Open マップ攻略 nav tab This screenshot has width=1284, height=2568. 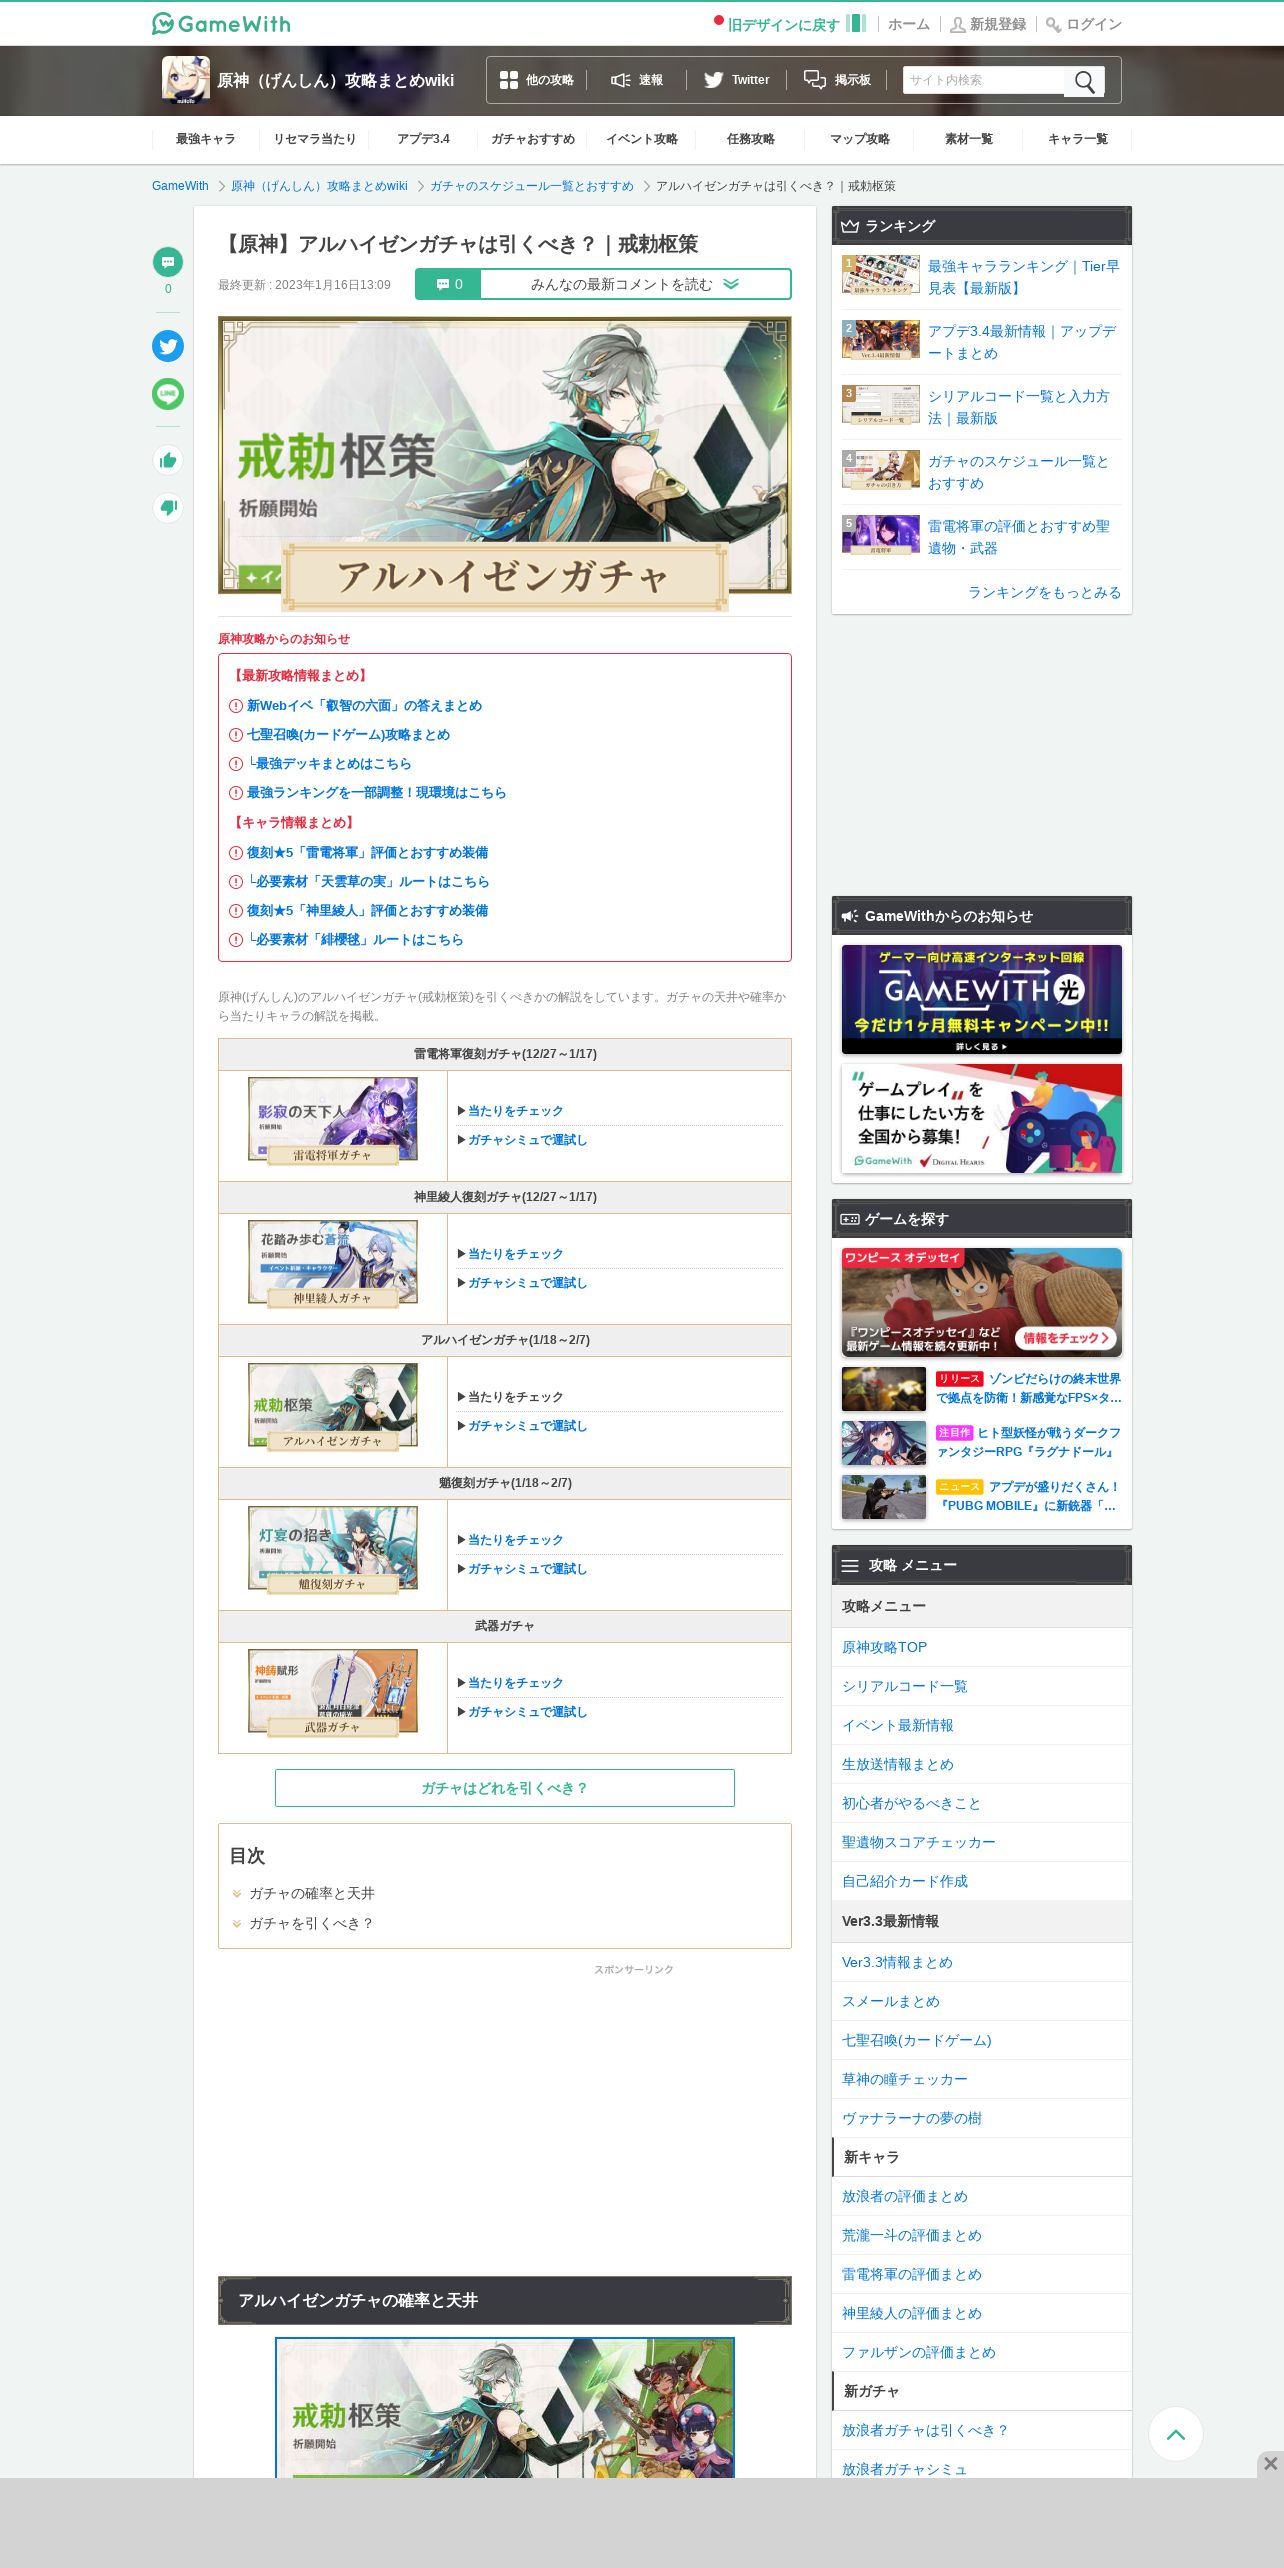click(x=860, y=139)
